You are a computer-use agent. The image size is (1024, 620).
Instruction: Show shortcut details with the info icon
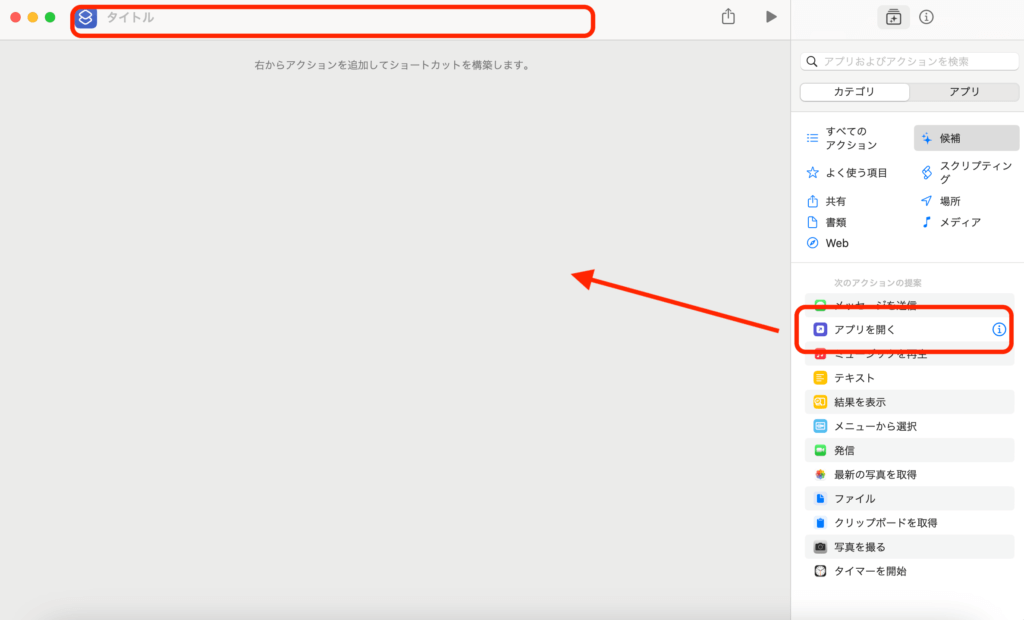point(926,17)
